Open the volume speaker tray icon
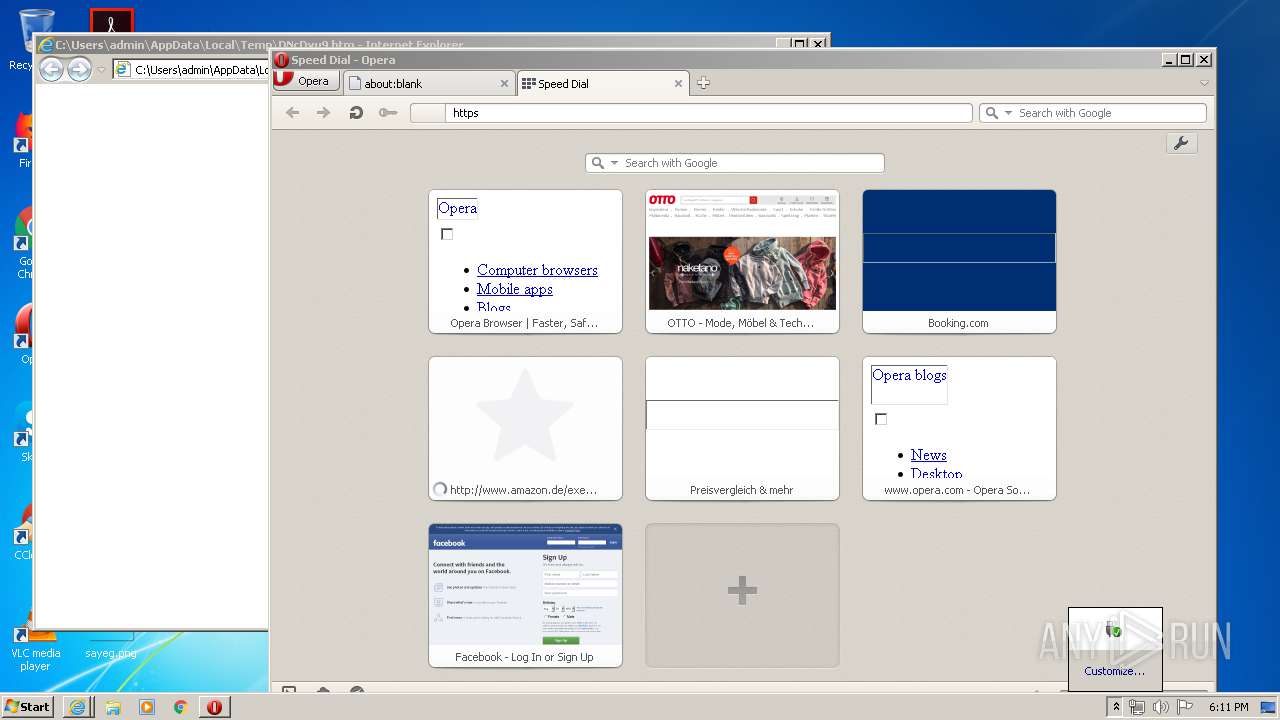This screenshot has height=720, width=1280. pyautogui.click(x=1160, y=707)
